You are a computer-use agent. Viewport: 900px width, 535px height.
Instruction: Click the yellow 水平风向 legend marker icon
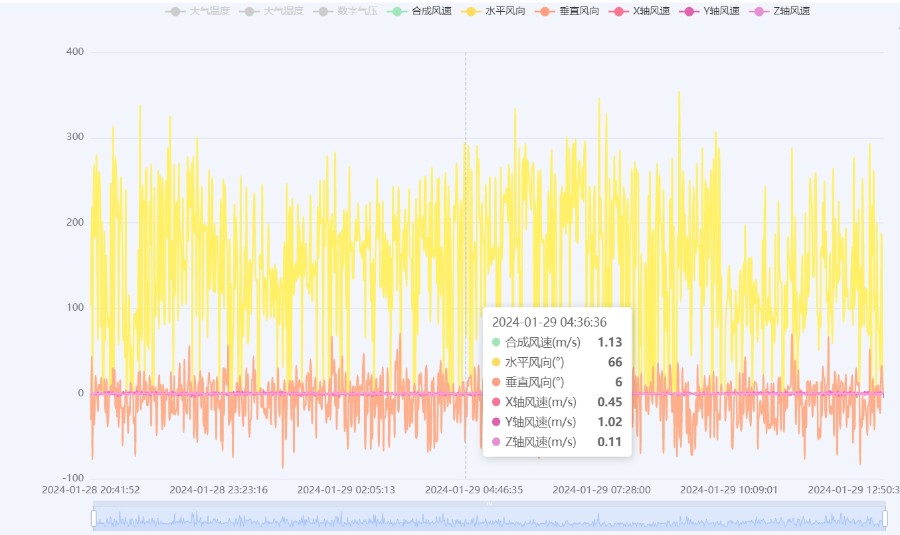click(471, 11)
